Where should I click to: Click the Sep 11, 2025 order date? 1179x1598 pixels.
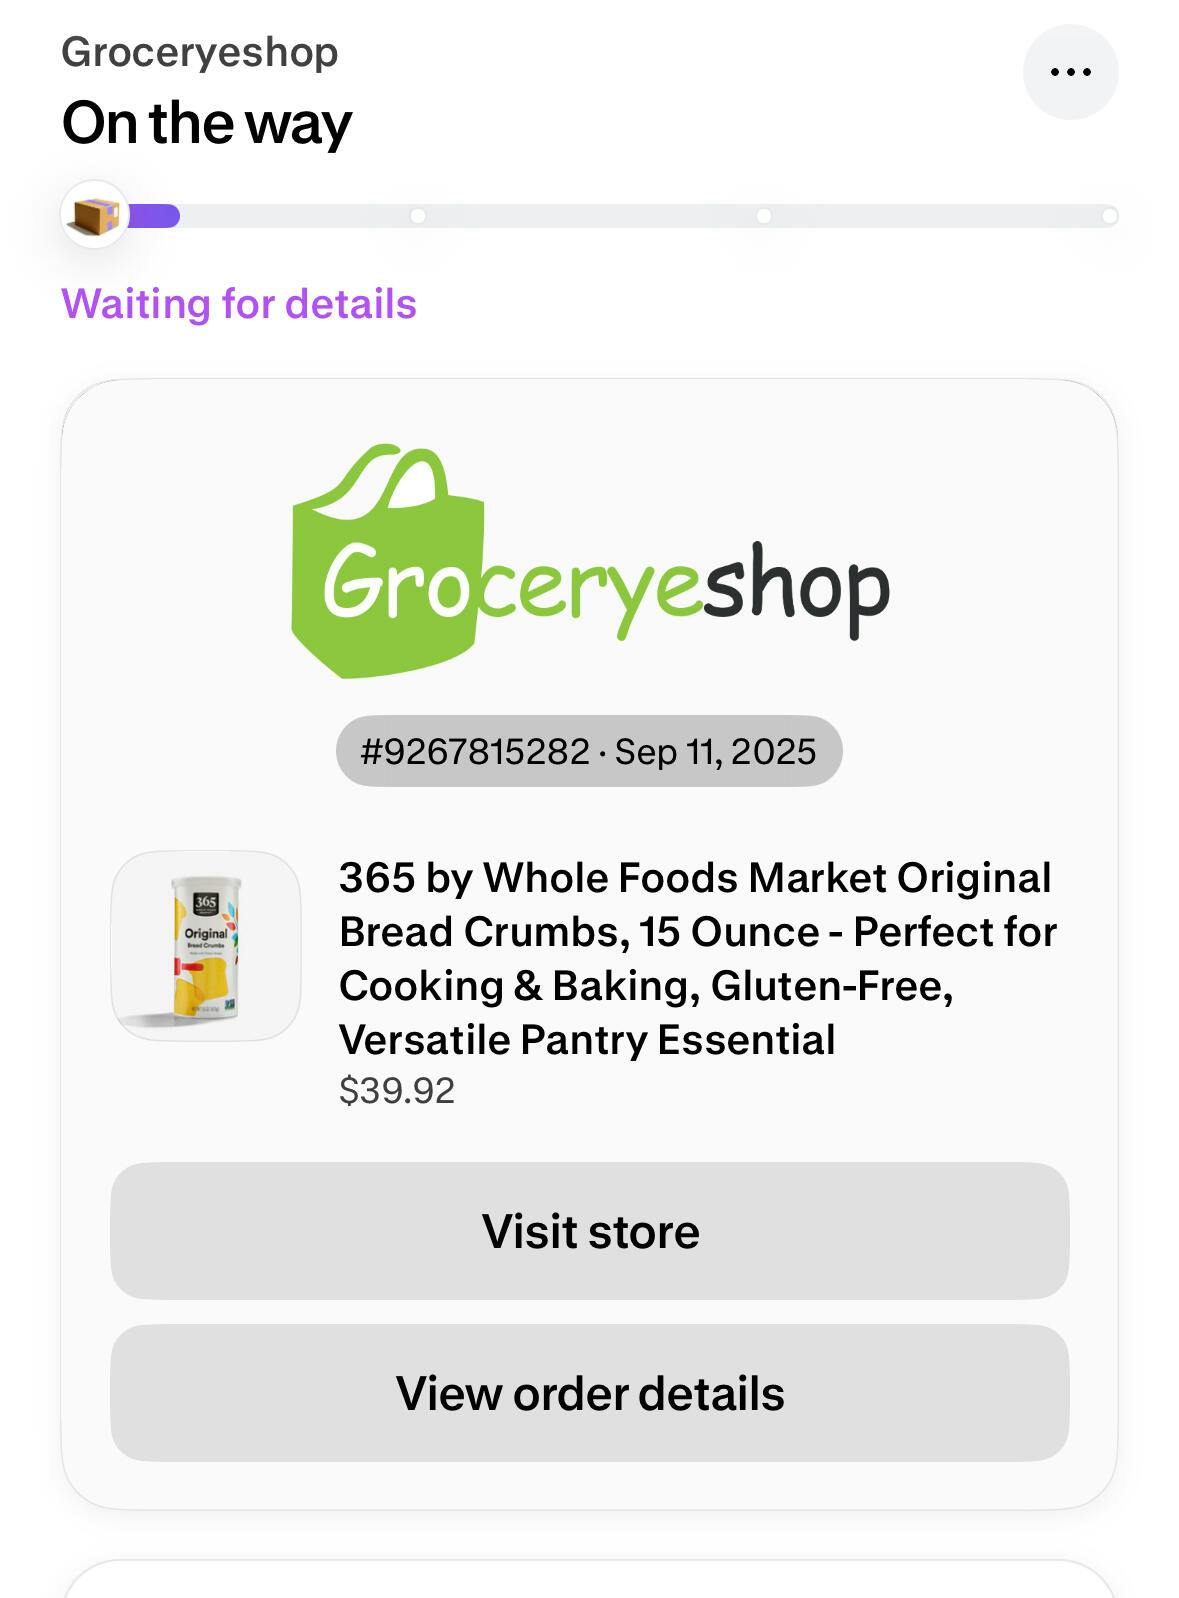715,751
